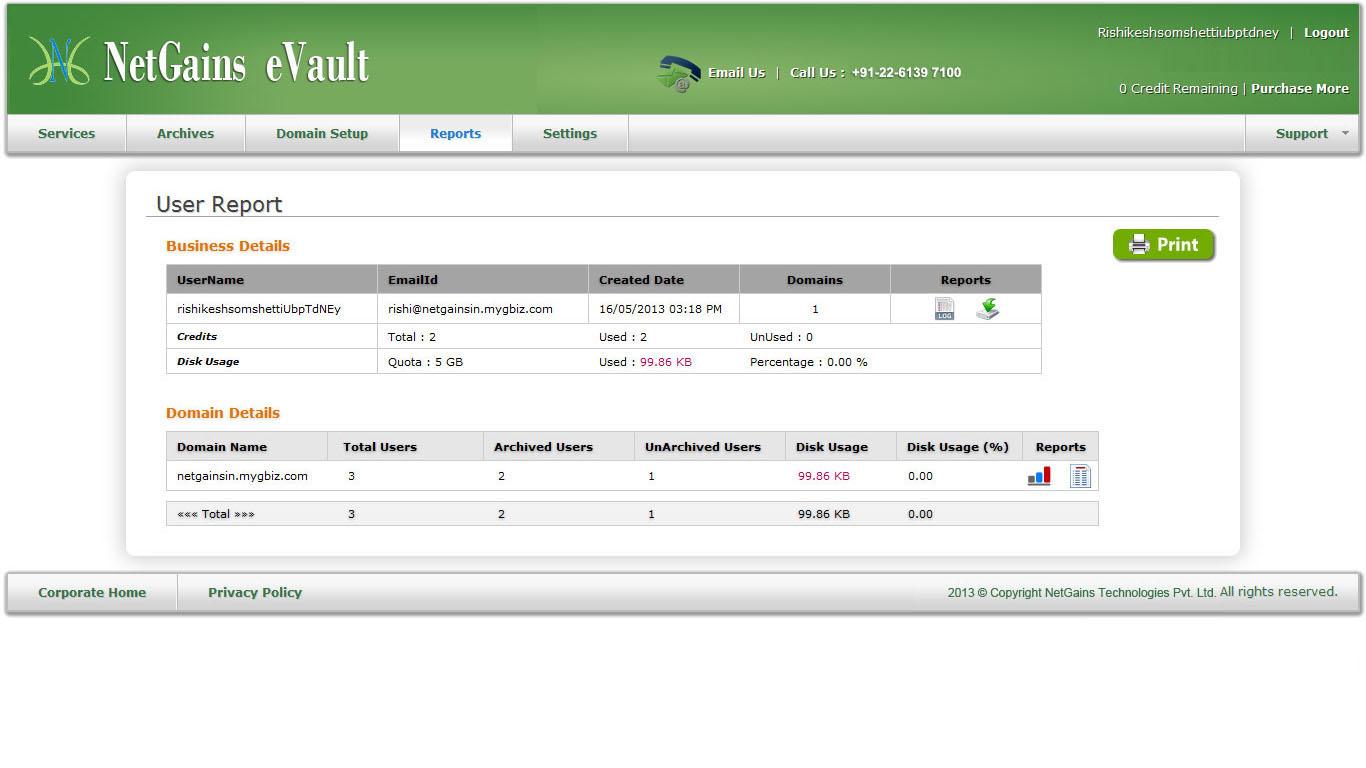Click the Business Details section heading
The image size is (1366, 768).
[x=228, y=246]
